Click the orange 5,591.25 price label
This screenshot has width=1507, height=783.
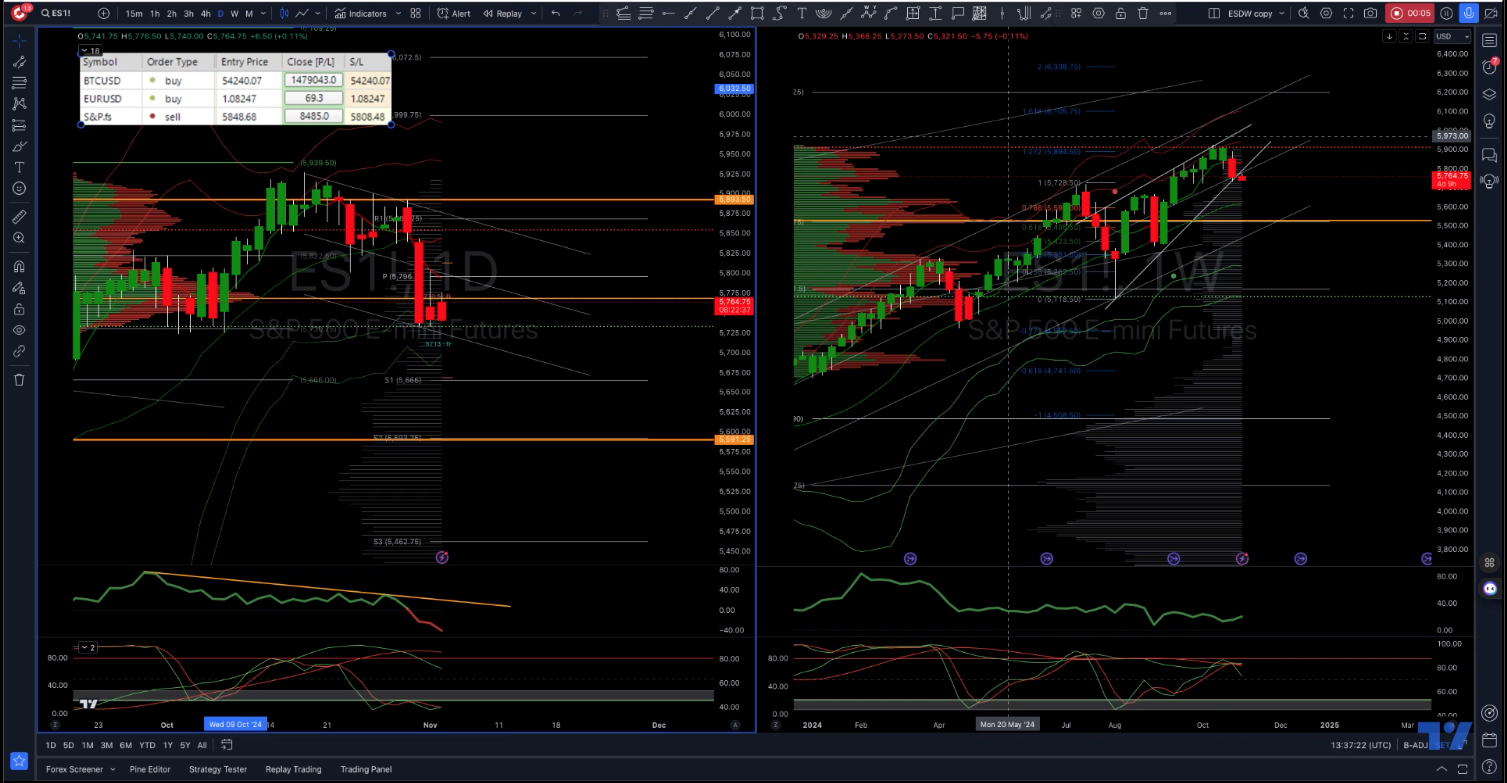point(734,439)
